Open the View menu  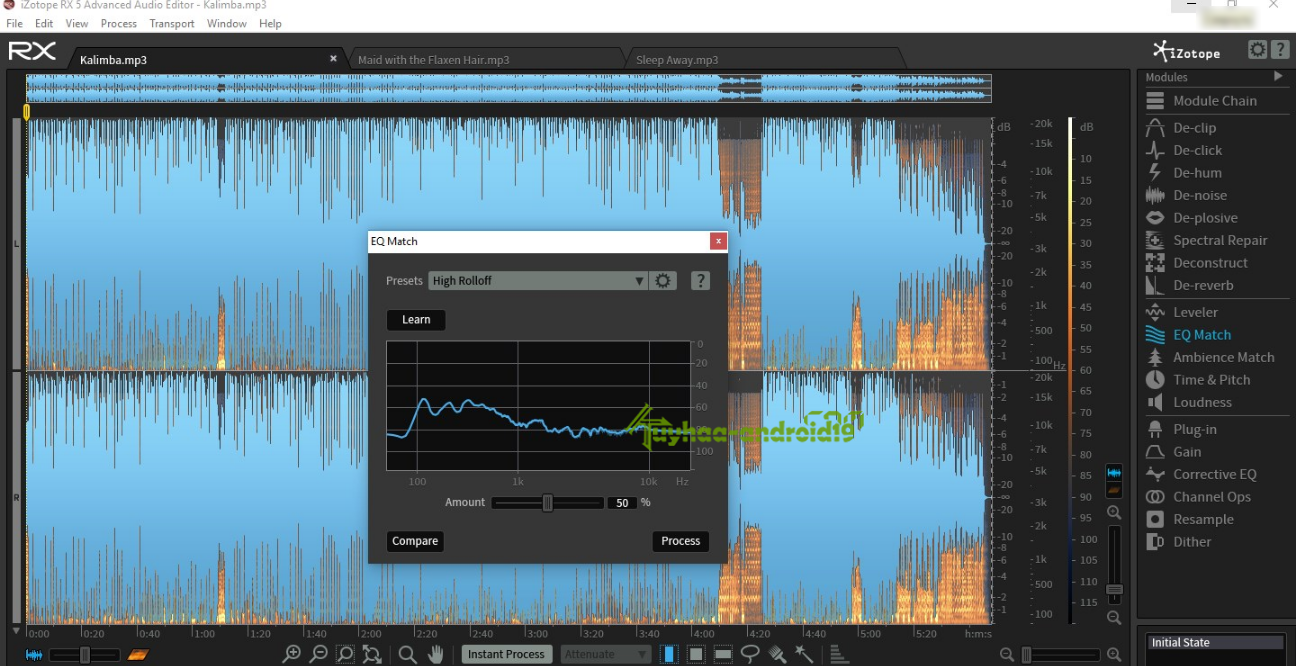pos(77,23)
